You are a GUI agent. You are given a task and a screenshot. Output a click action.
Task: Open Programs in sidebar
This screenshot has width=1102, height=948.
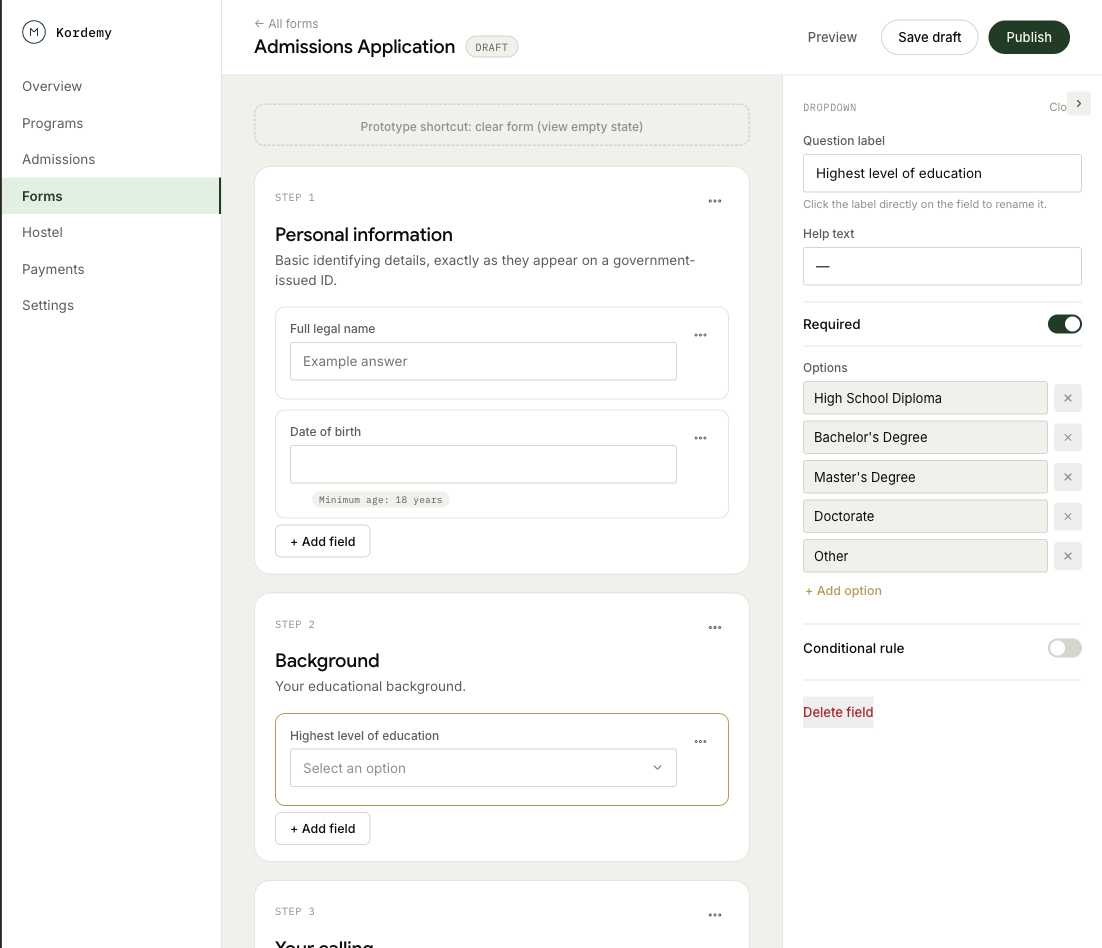tap(53, 123)
